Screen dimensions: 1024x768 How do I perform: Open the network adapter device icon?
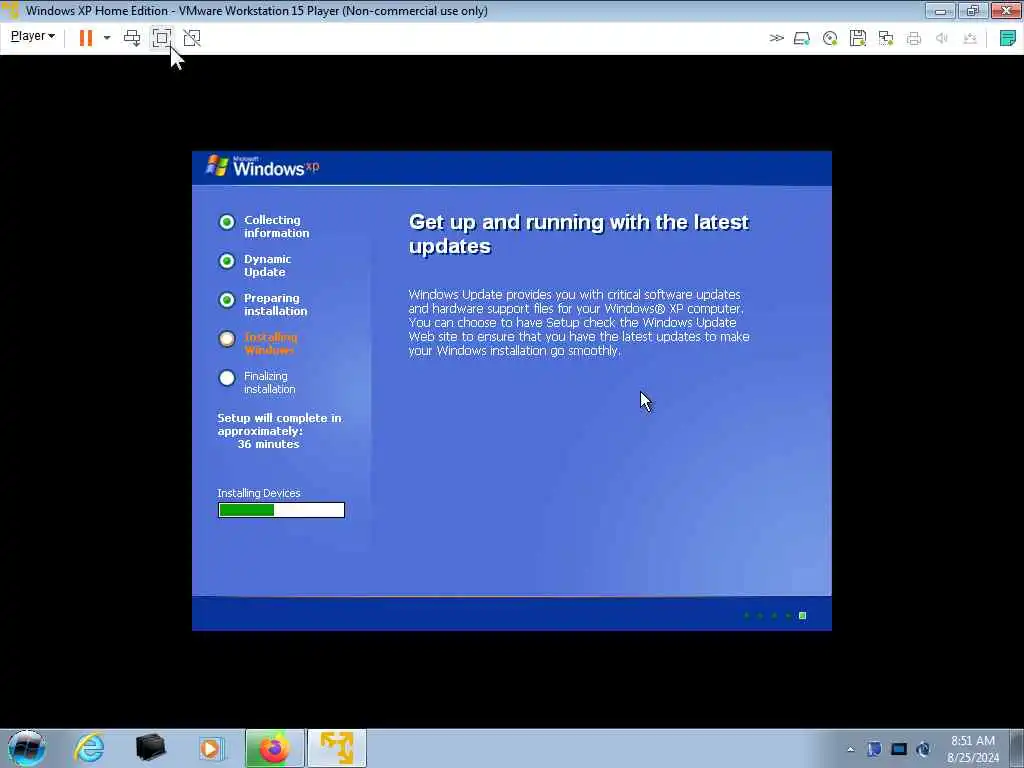pos(886,39)
